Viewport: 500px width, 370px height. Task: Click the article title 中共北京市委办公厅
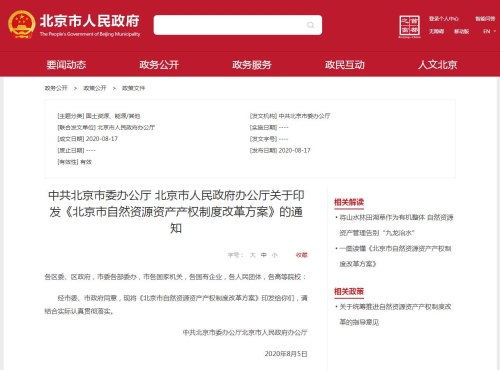[x=176, y=212]
